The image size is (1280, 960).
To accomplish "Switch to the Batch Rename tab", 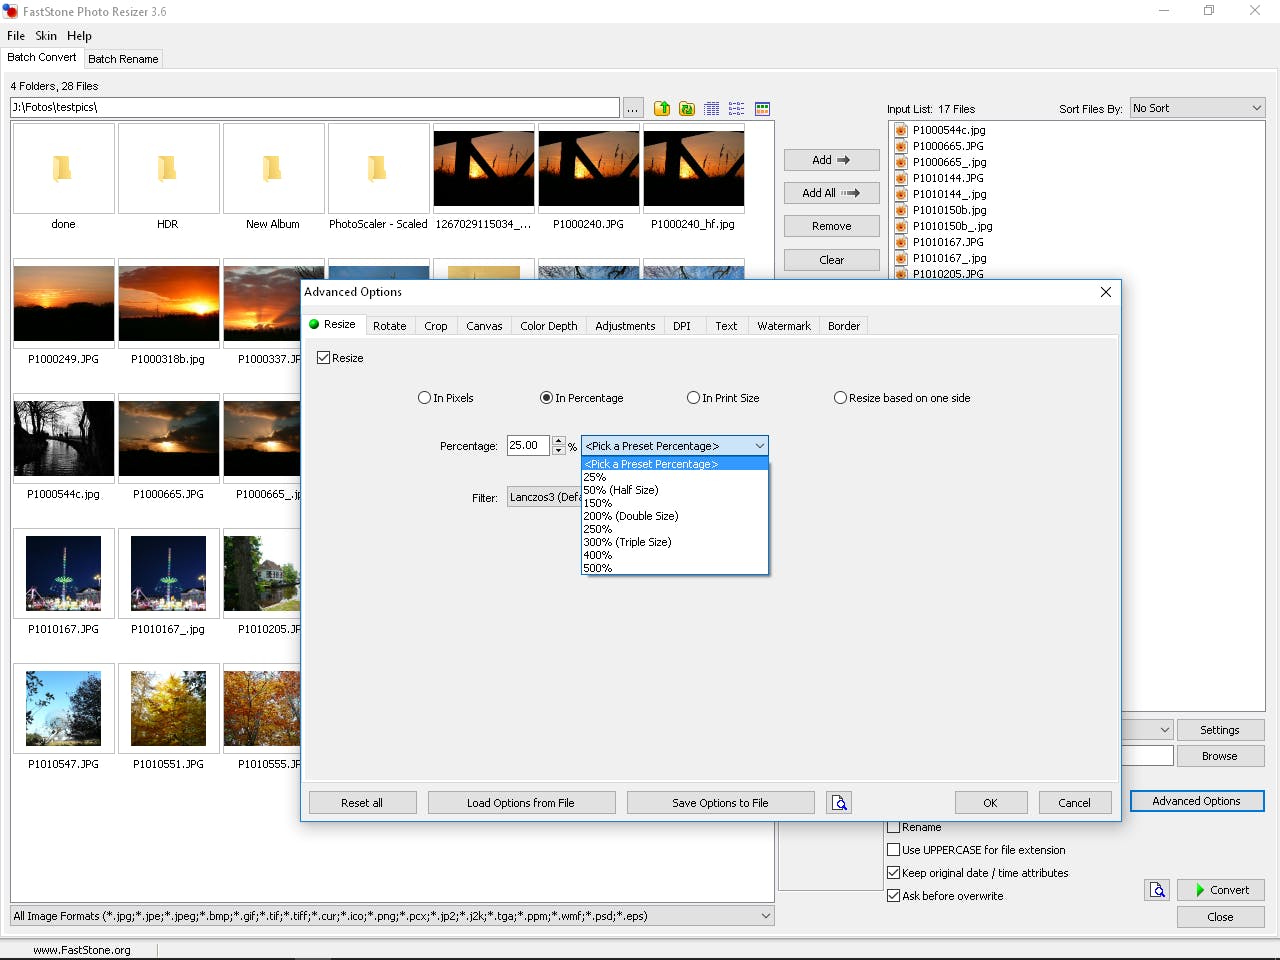I will (123, 59).
